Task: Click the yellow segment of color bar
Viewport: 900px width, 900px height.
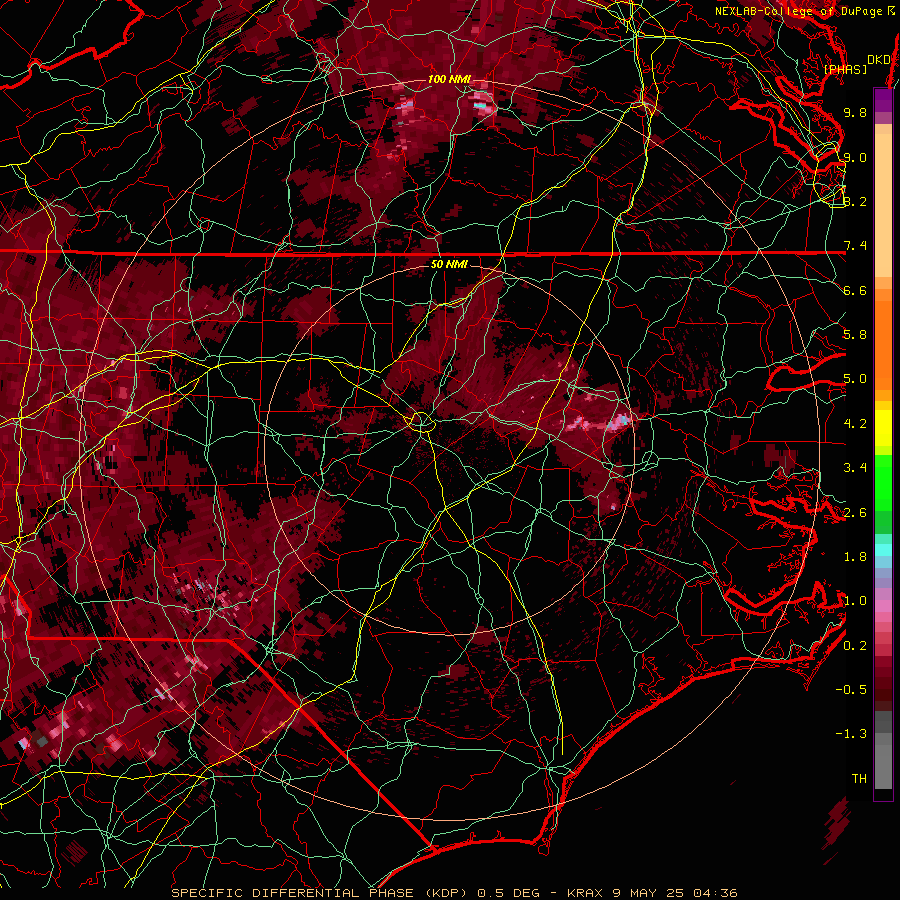Action: pyautogui.click(x=883, y=428)
